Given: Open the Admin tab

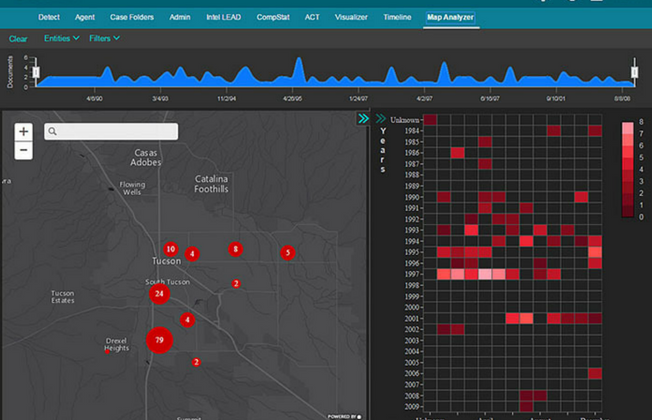Looking at the screenshot, I should 180,17.
